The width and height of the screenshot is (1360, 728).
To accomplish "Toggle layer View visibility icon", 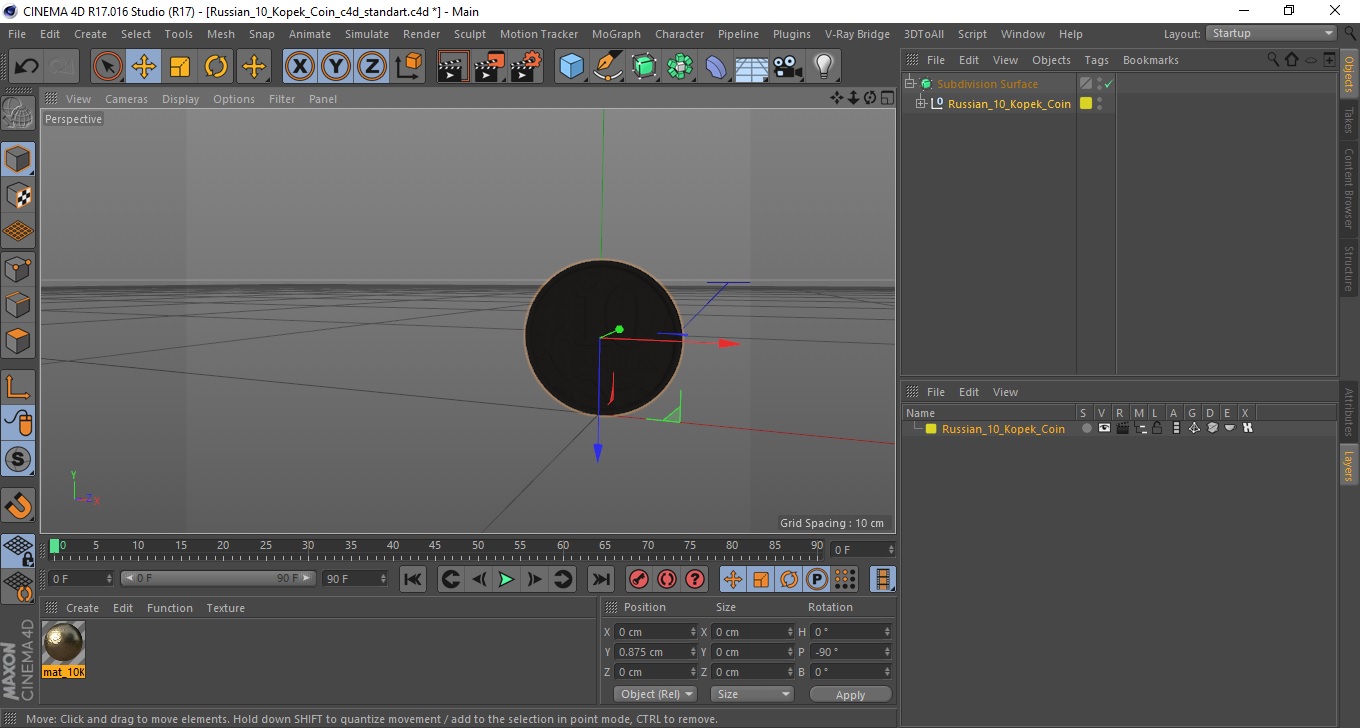I will (1104, 428).
